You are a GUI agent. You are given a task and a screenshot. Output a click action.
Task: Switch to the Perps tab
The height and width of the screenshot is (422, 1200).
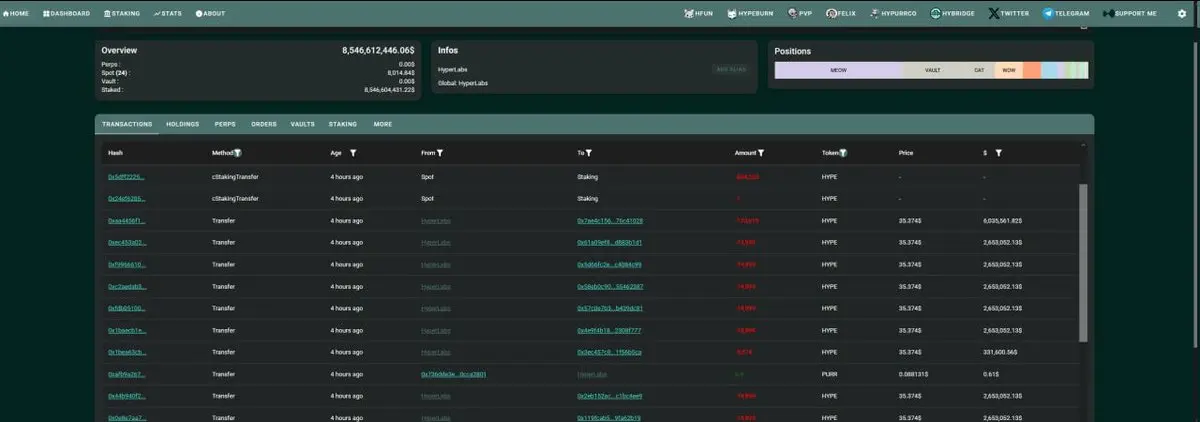pos(225,124)
